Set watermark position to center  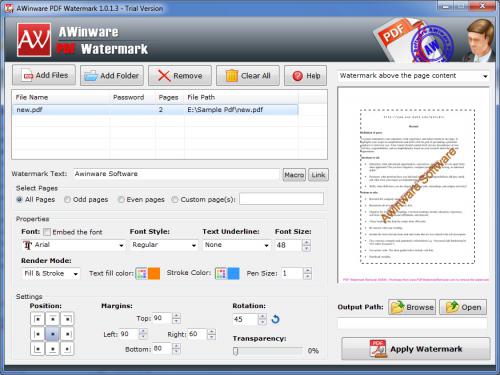click(x=52, y=334)
